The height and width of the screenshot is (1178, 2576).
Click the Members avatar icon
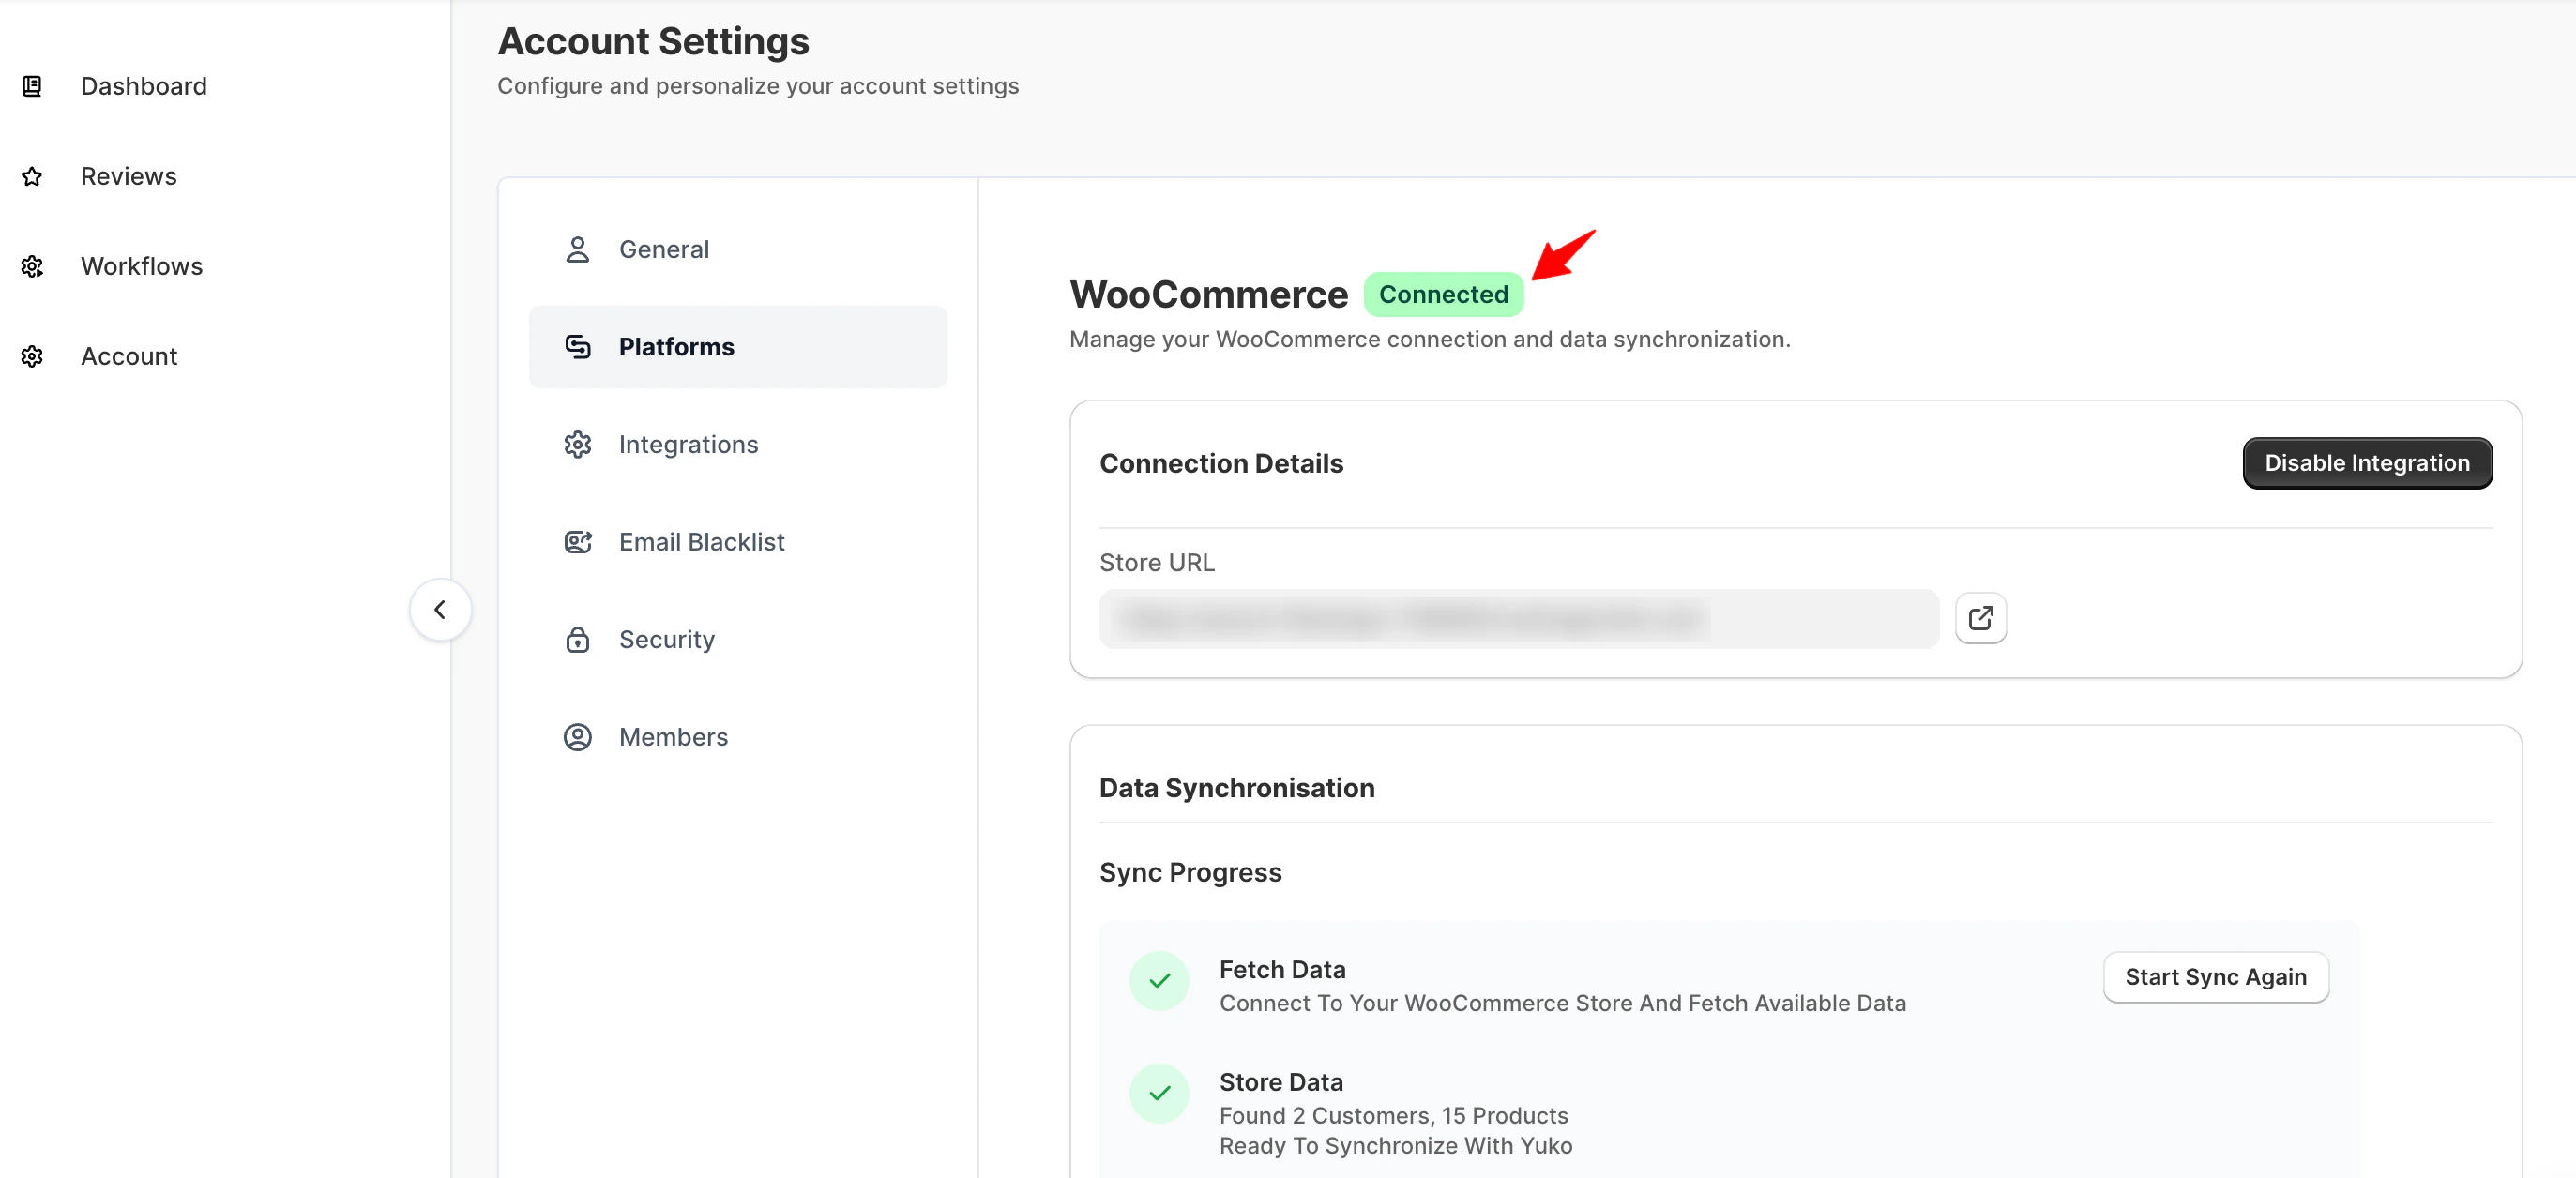click(577, 737)
